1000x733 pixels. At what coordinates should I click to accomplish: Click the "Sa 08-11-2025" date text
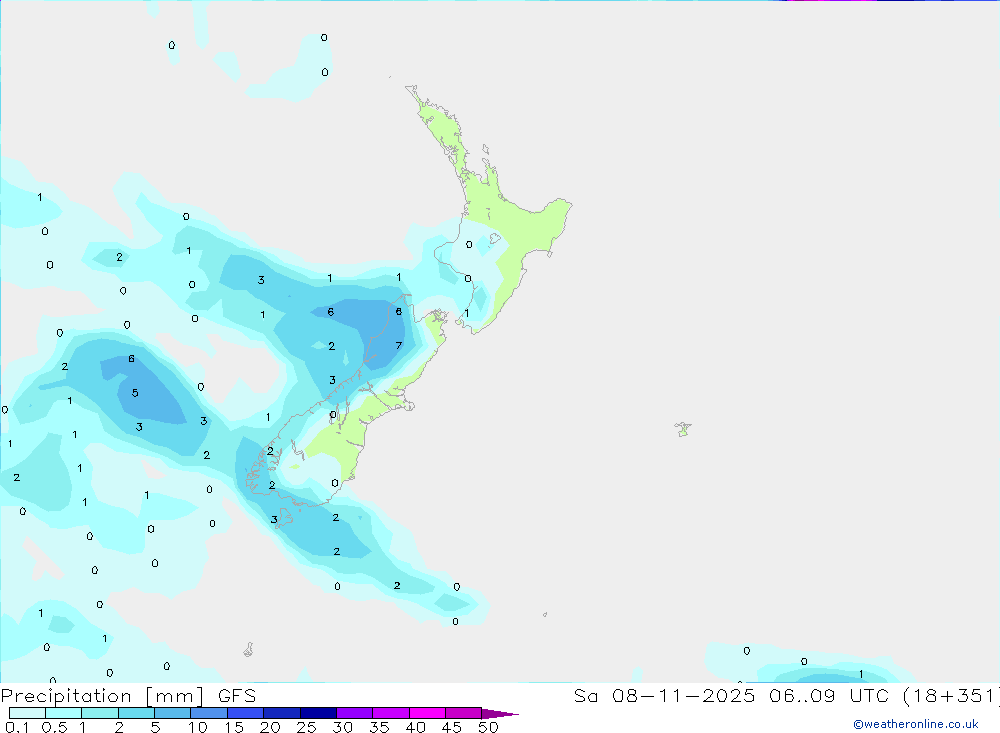[664, 695]
